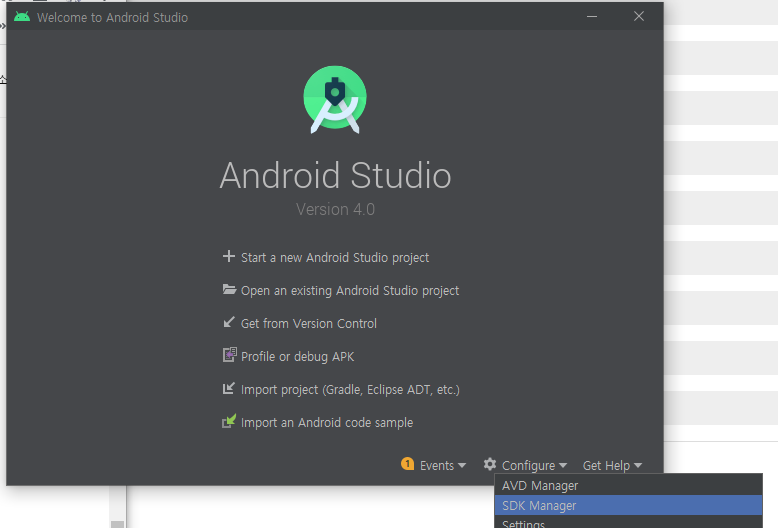Choose Settings in the Configure menu
The height and width of the screenshot is (528, 778).
tap(628, 522)
